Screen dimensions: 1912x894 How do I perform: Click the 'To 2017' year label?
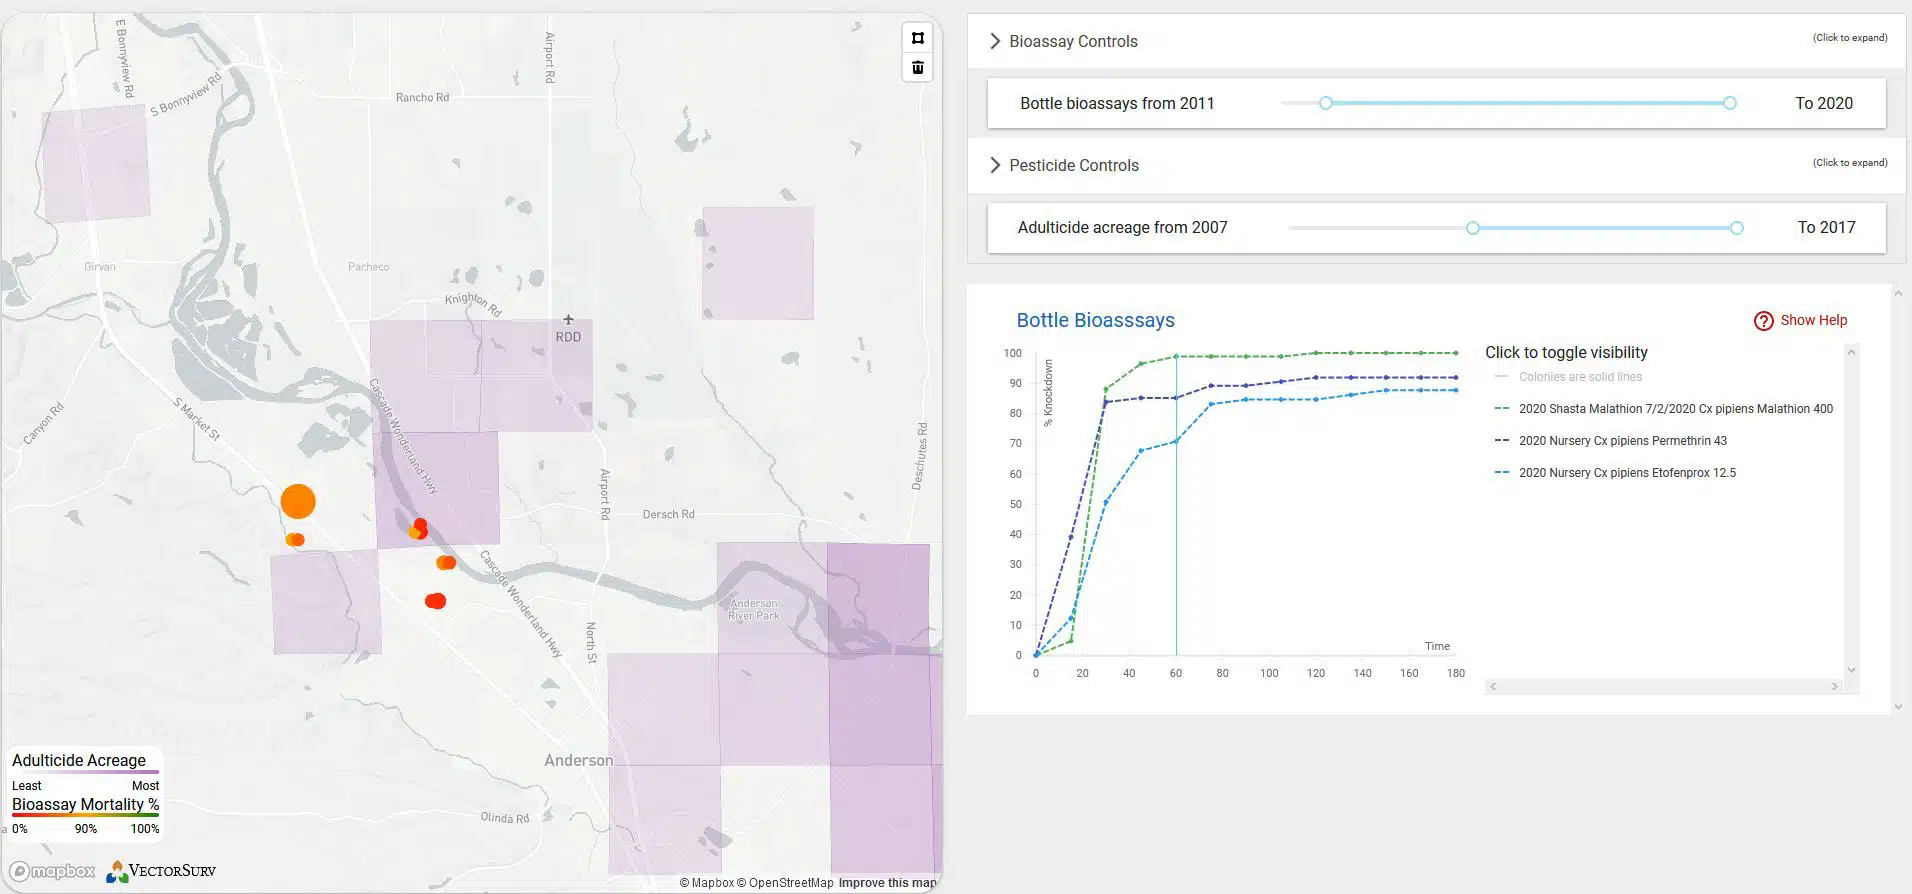pyautogui.click(x=1826, y=227)
